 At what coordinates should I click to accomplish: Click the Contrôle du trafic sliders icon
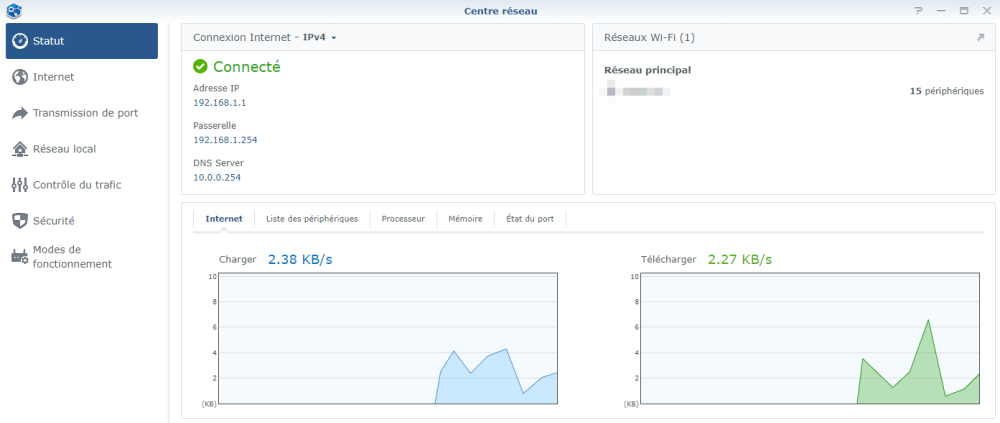(20, 185)
